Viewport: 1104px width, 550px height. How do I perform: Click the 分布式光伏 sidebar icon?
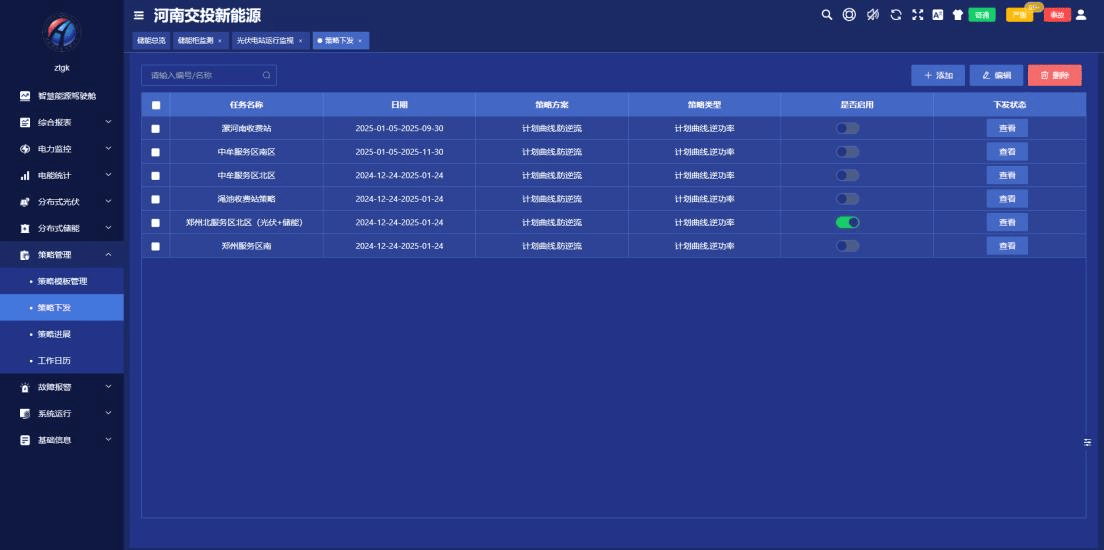pos(25,202)
